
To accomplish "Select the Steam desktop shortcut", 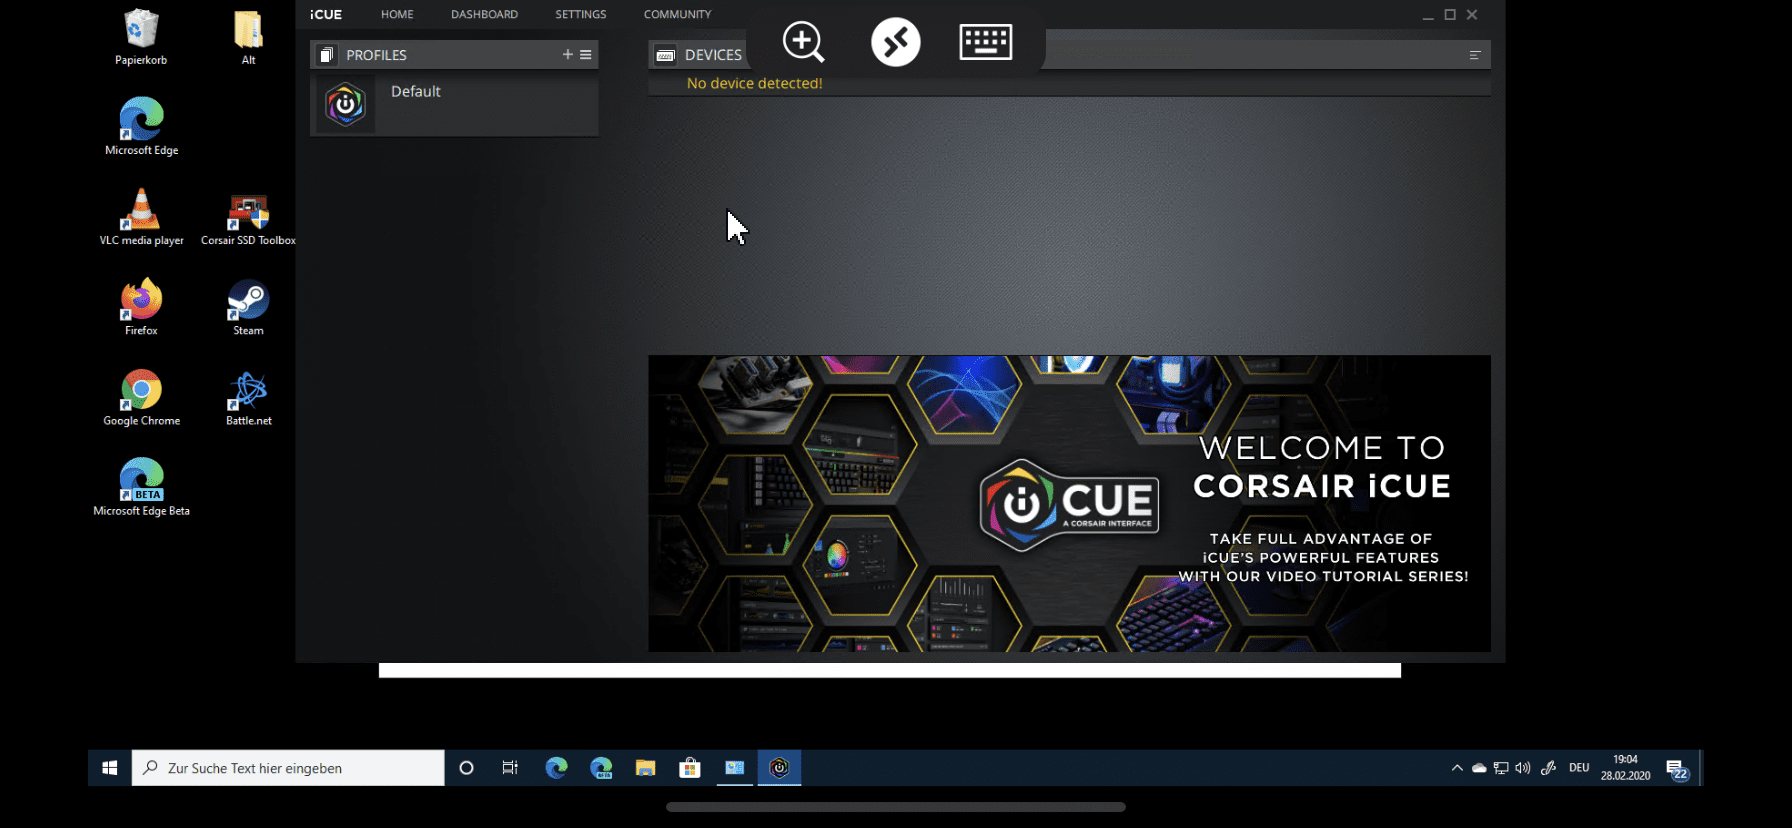I will pyautogui.click(x=248, y=307).
